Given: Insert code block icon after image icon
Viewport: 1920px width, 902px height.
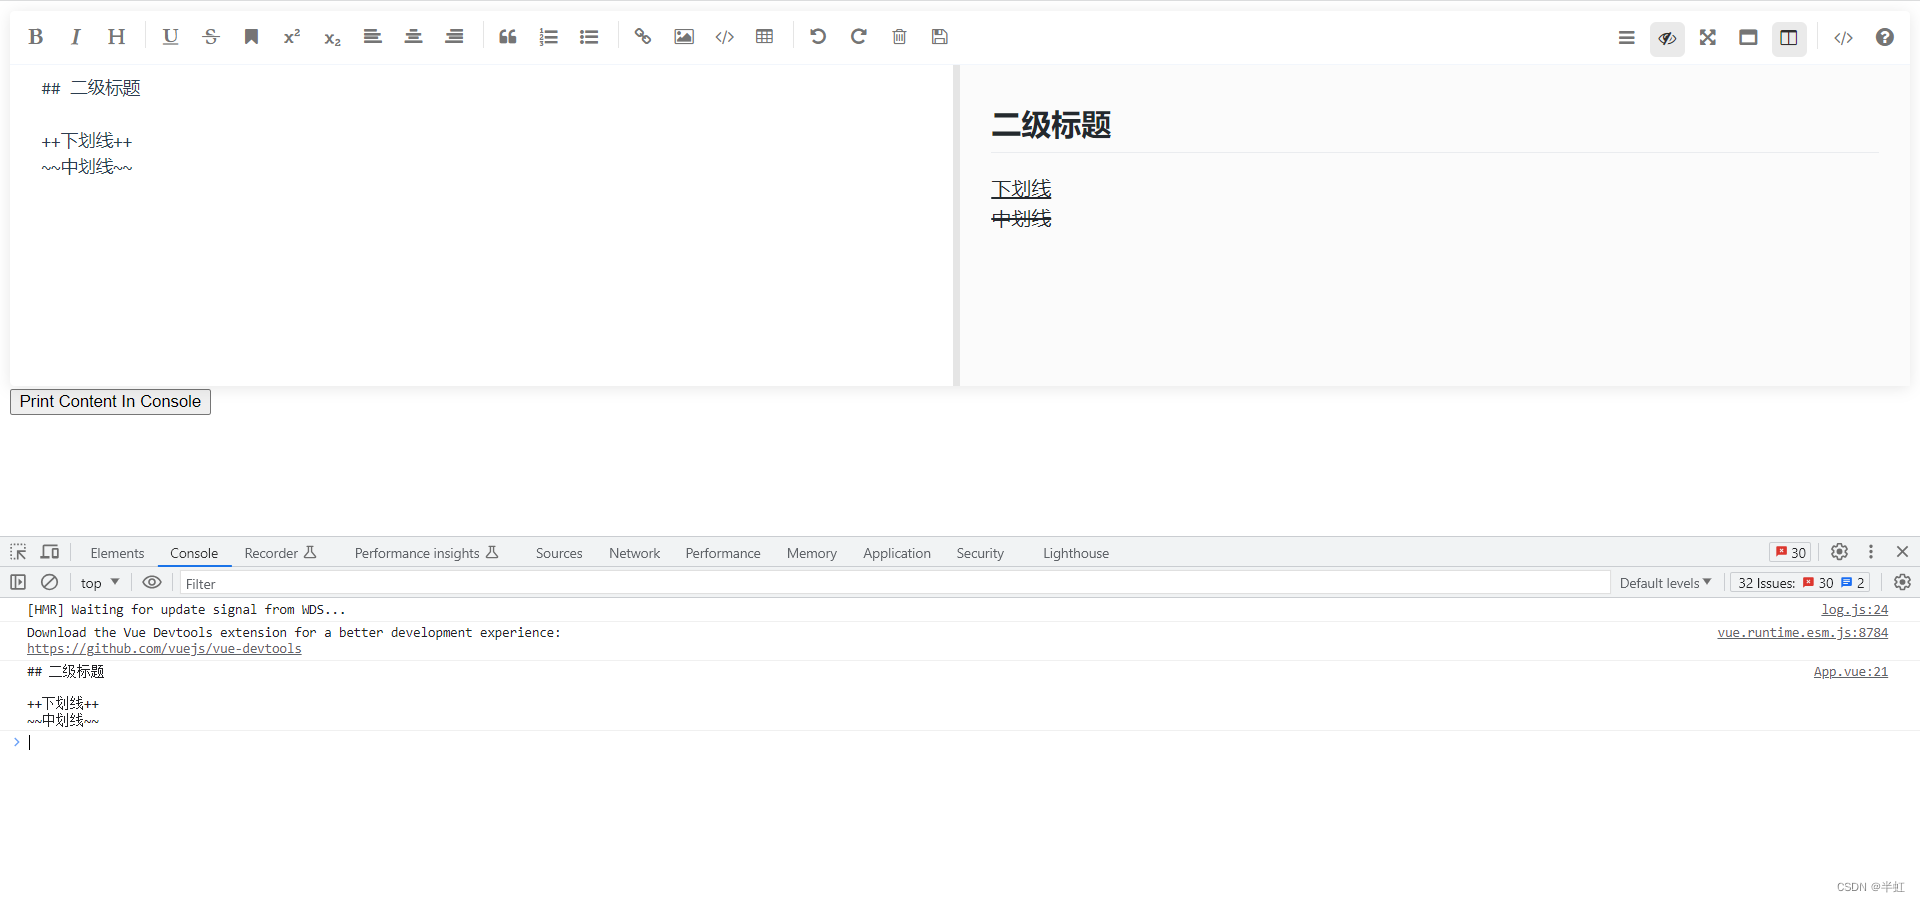Looking at the screenshot, I should click(725, 37).
